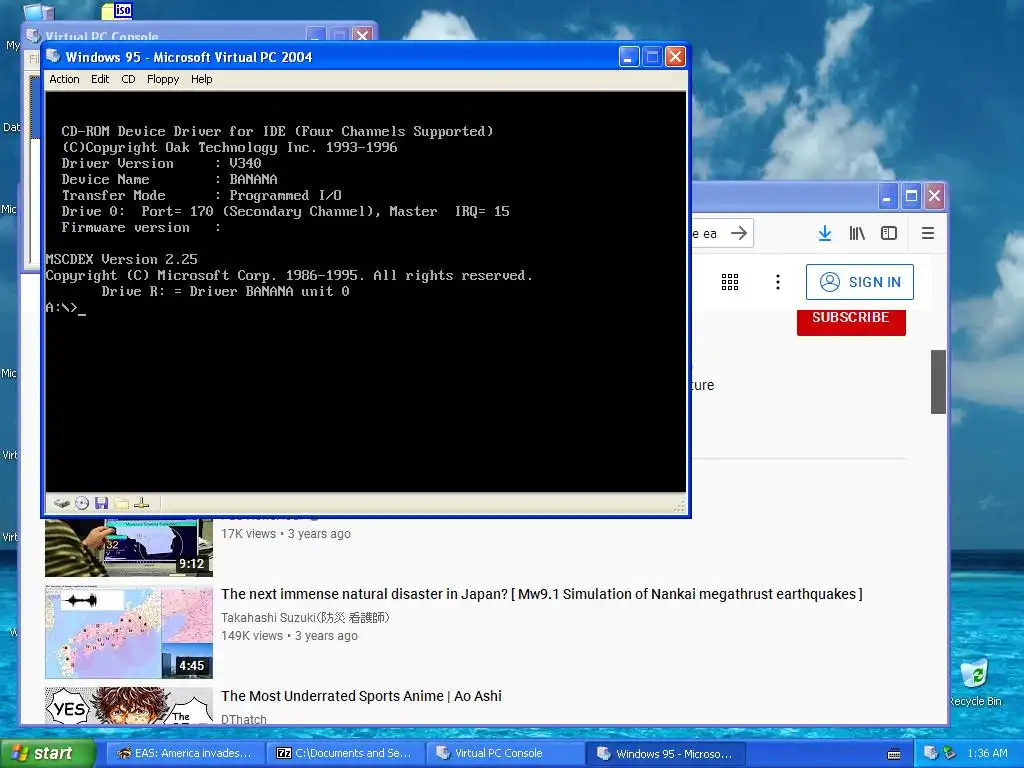Image resolution: width=1024 pixels, height=768 pixels.
Task: Toggle the browser sidebar icon
Action: coord(889,233)
